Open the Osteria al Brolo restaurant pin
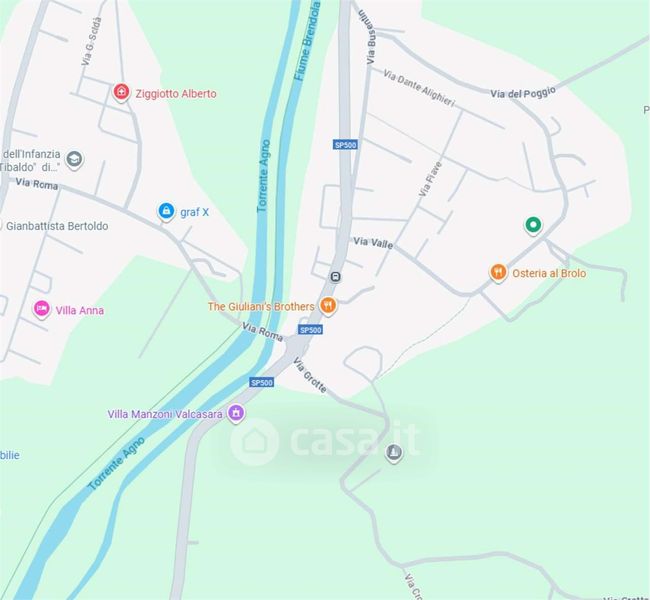This screenshot has width=650, height=600. coord(498,272)
